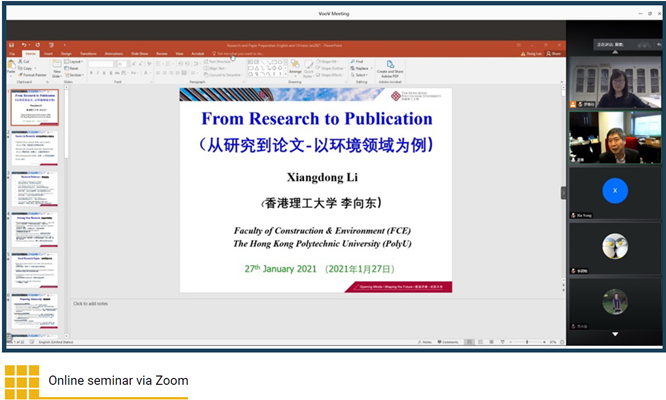Open the font name combo box
The width and height of the screenshot is (666, 400).
click(x=102, y=62)
